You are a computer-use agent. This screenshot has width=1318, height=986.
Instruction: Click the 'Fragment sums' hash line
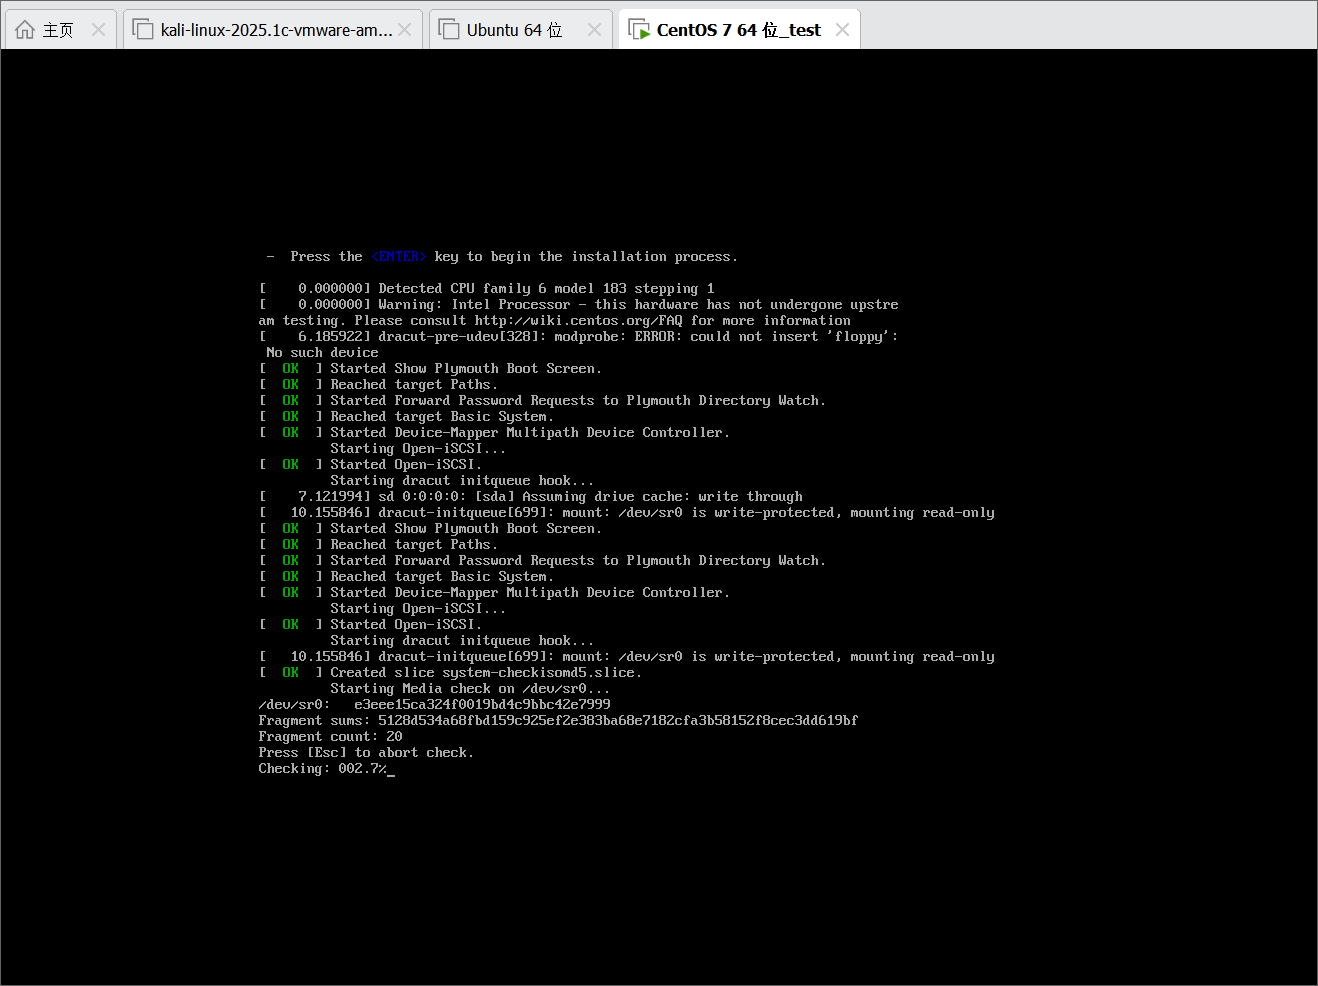[x=558, y=721]
